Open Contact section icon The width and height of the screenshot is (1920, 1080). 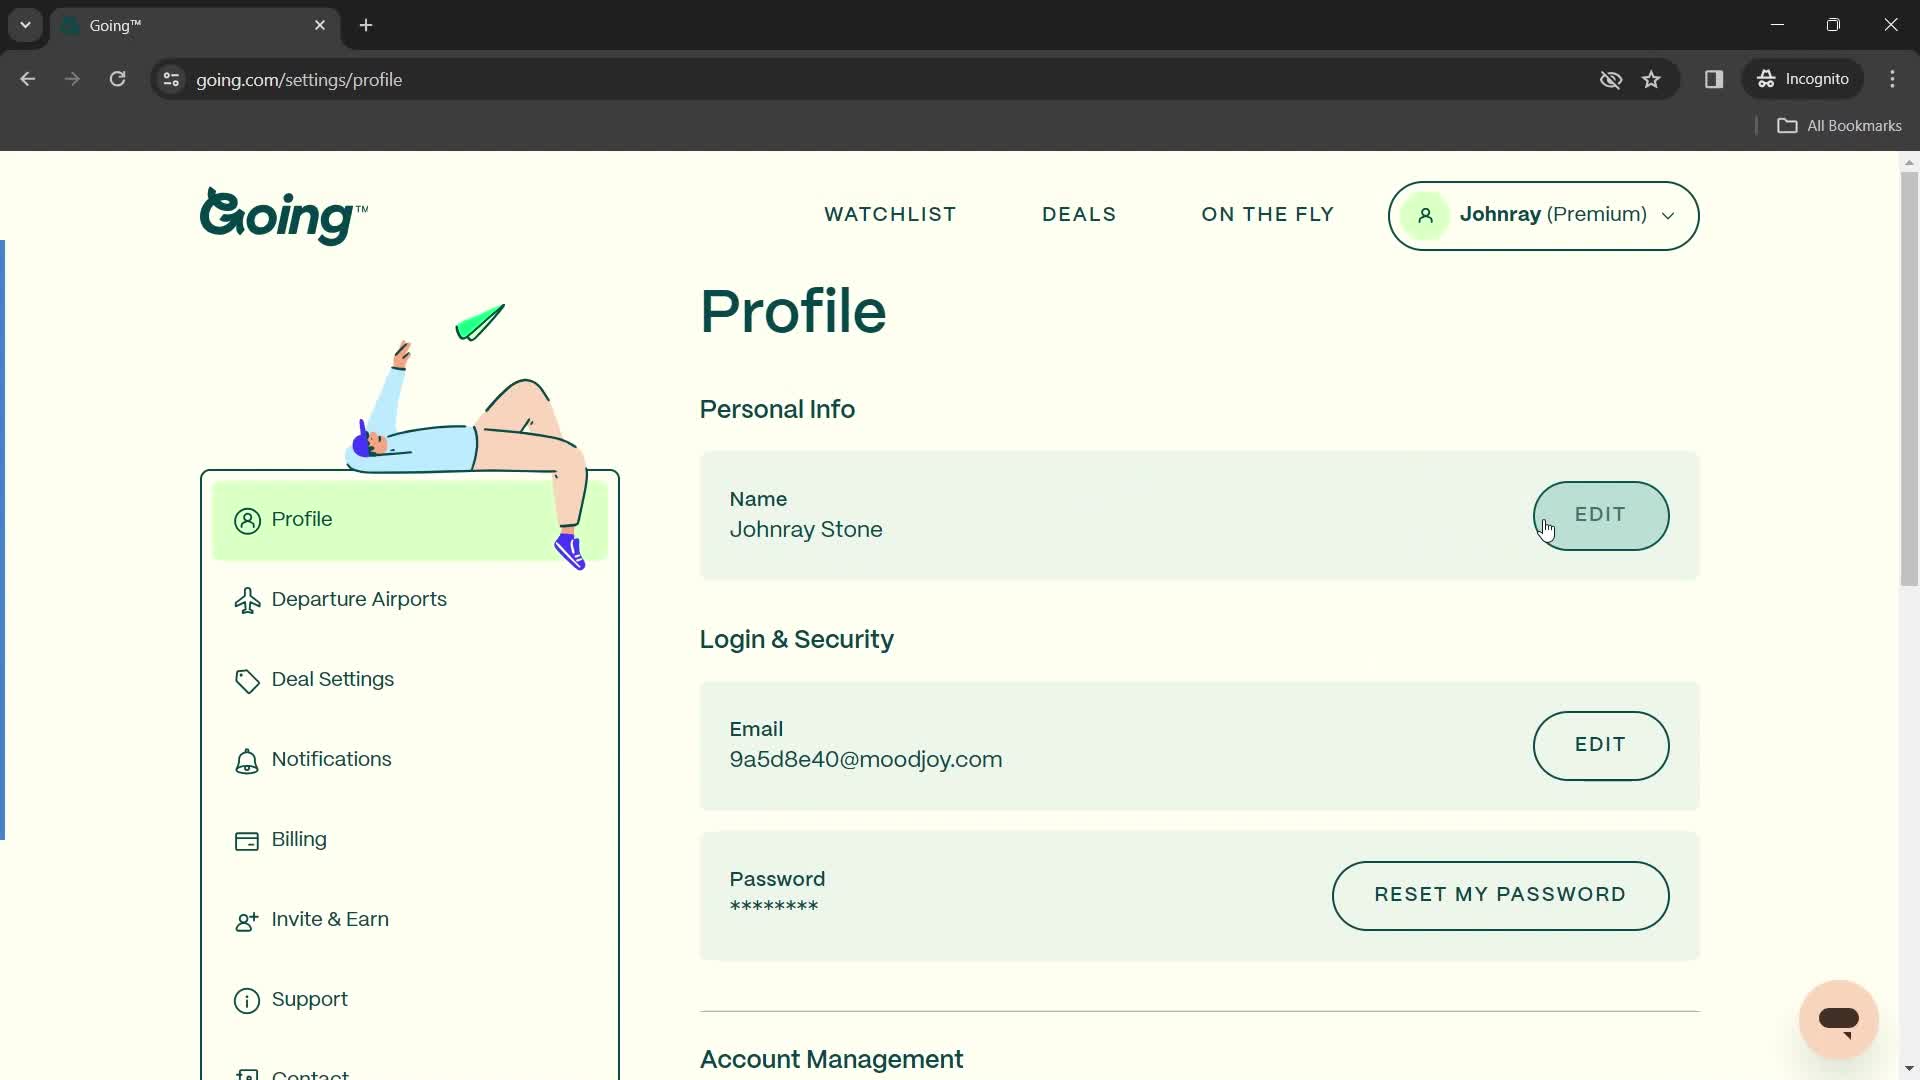point(247,1075)
